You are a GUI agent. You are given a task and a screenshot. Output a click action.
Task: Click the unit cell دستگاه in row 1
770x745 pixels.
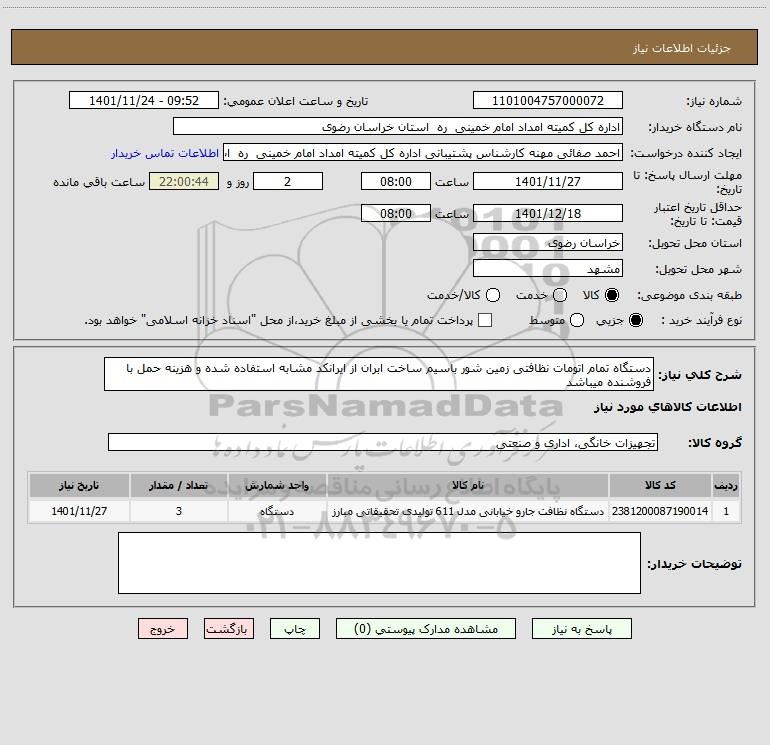(x=277, y=511)
